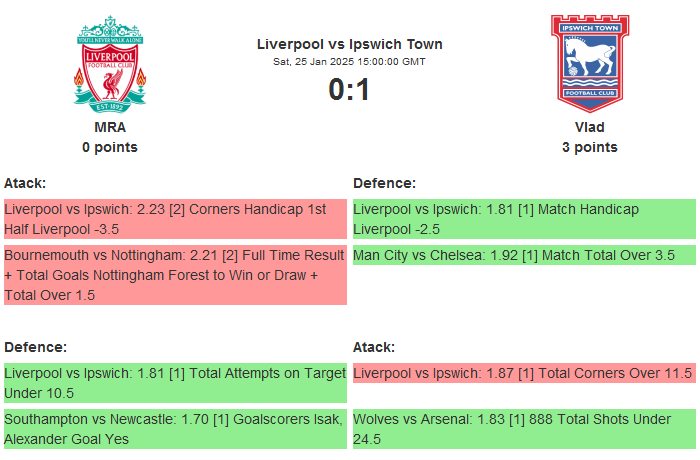Click the lower-left Defence section heading
This screenshot has width=700, height=460.
pos(35,347)
